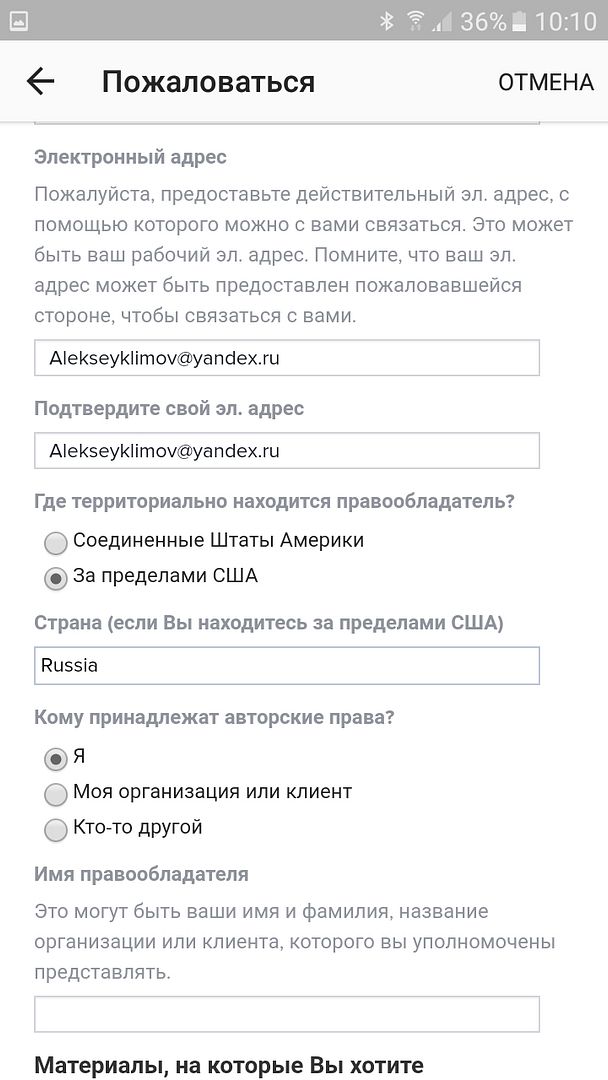Tap the Bluetooth status icon
Viewport: 608px width, 1080px height.
[x=387, y=21]
